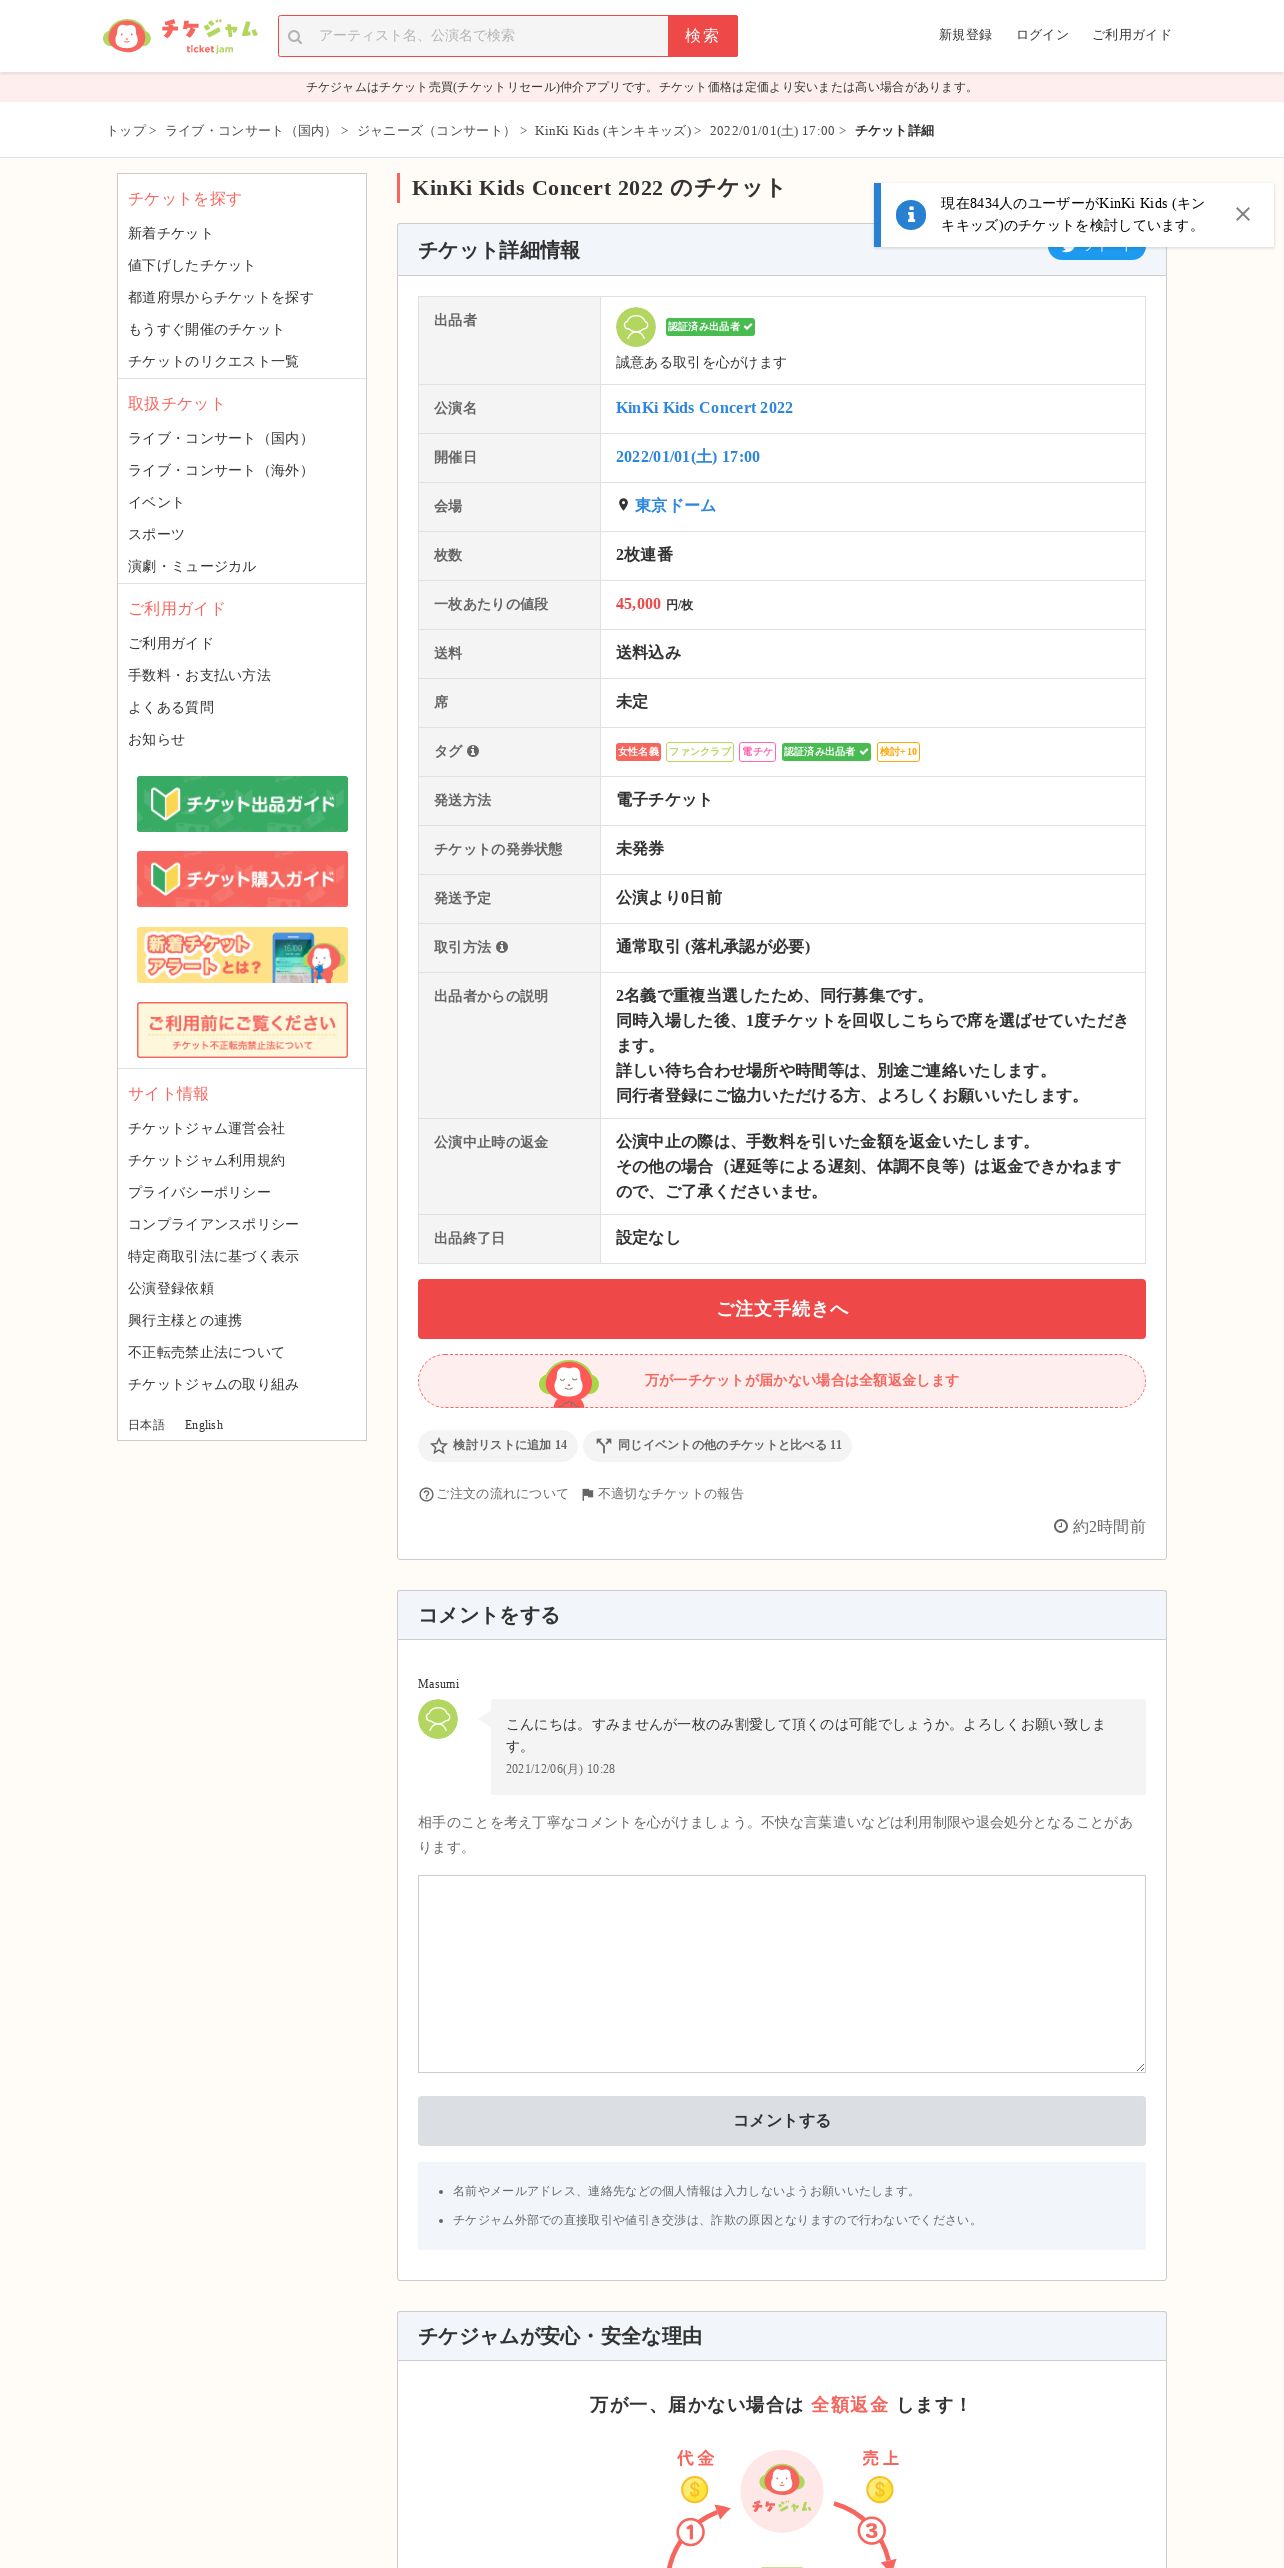Click flag icon by 不適切なチケットの報告
The image size is (1284, 2568).
click(x=588, y=1495)
